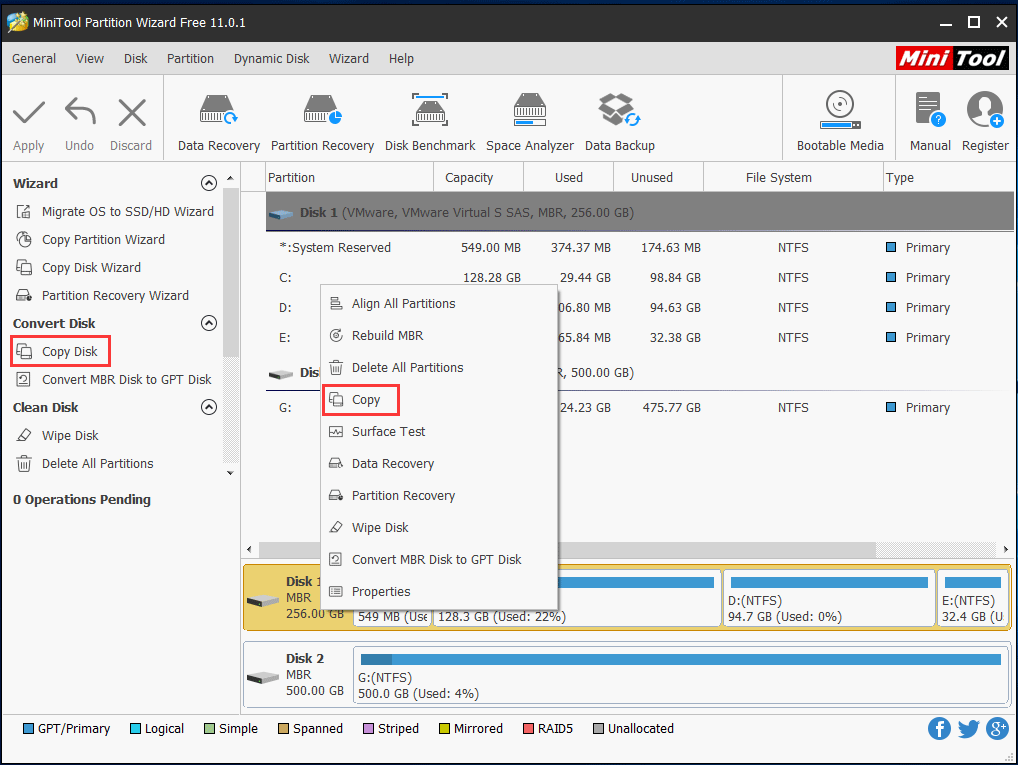Select Copy Disk in Convert Disk section
Viewport: 1018px width, 765px height.
tap(60, 351)
